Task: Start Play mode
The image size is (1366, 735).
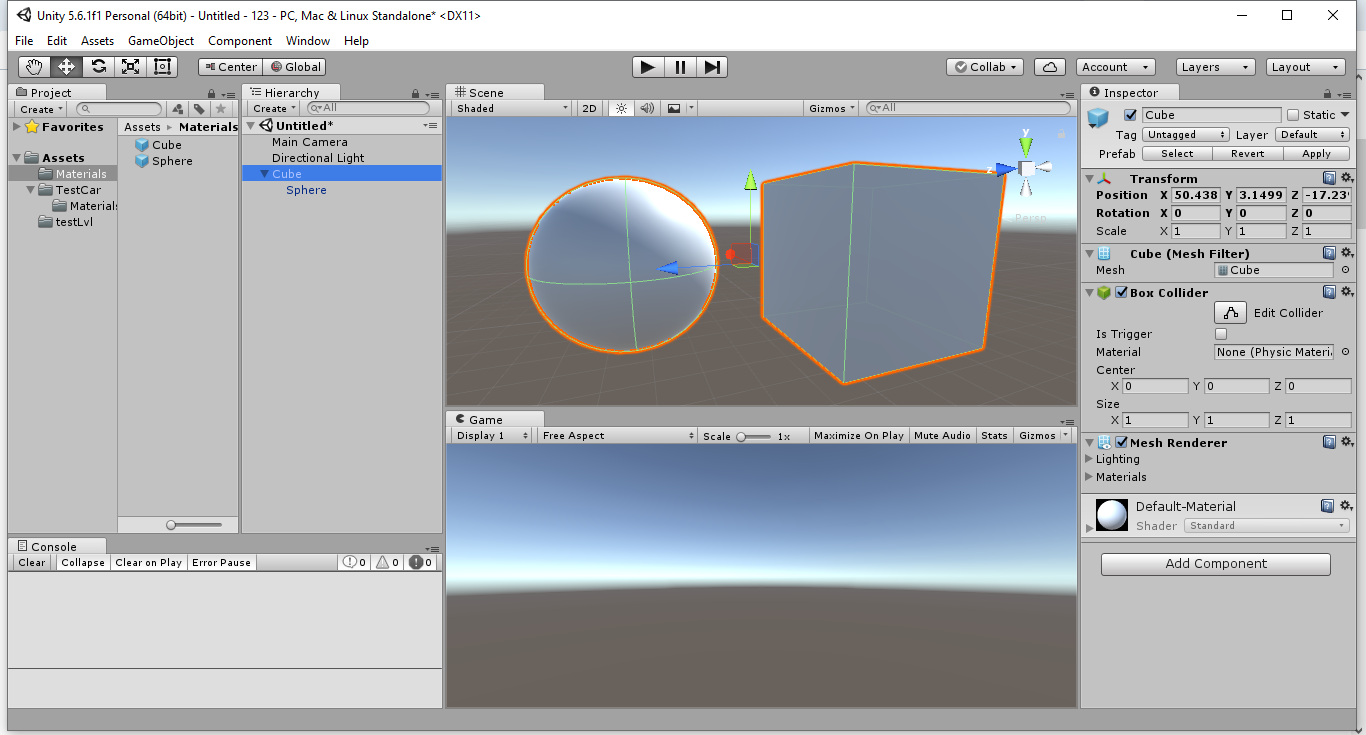Action: pos(648,67)
